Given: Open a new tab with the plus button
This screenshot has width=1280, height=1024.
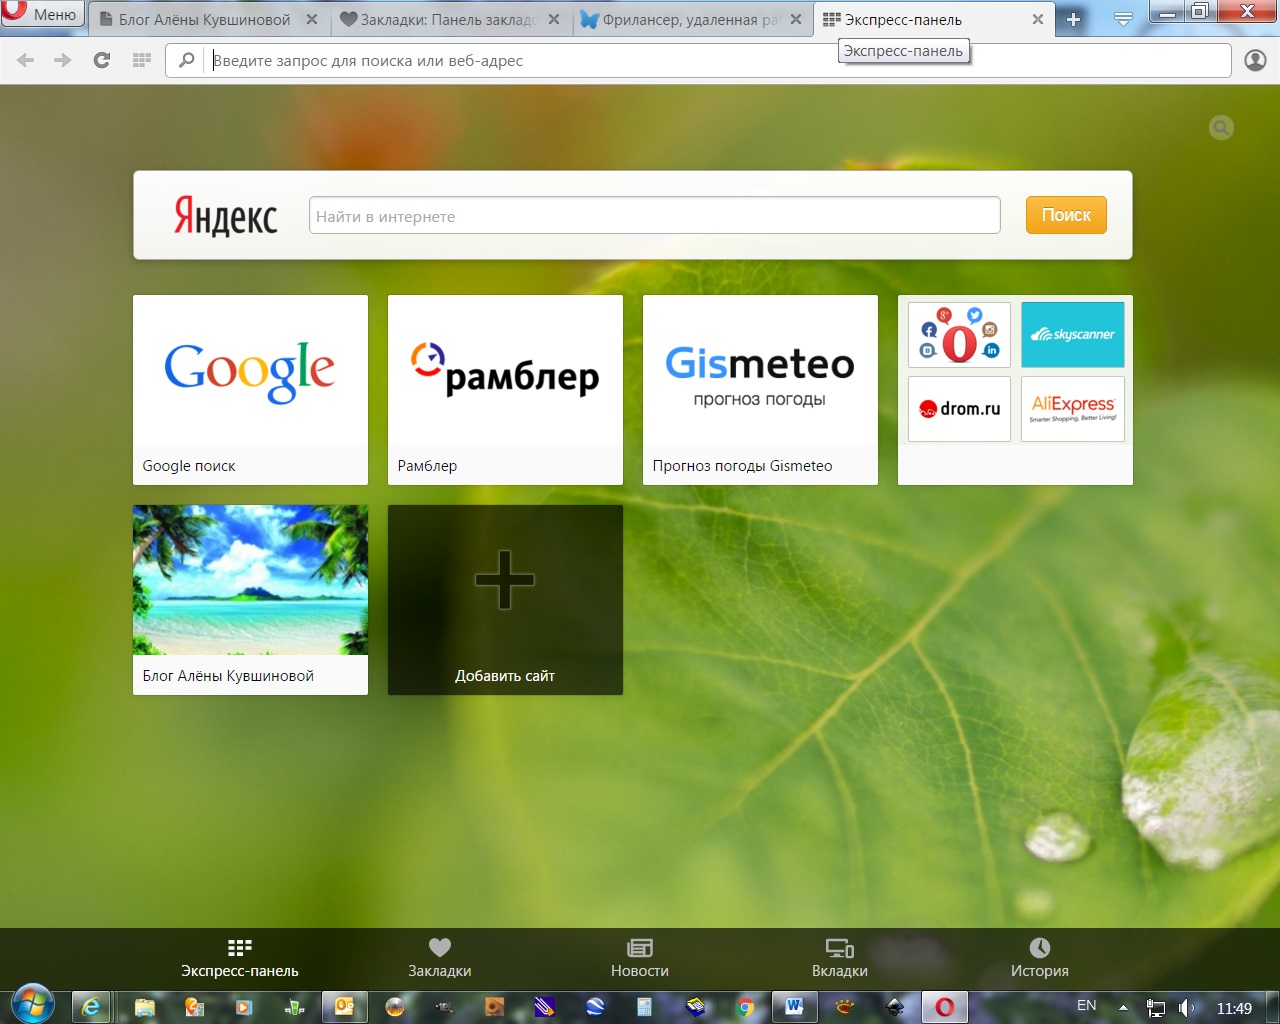Looking at the screenshot, I should 1073,18.
